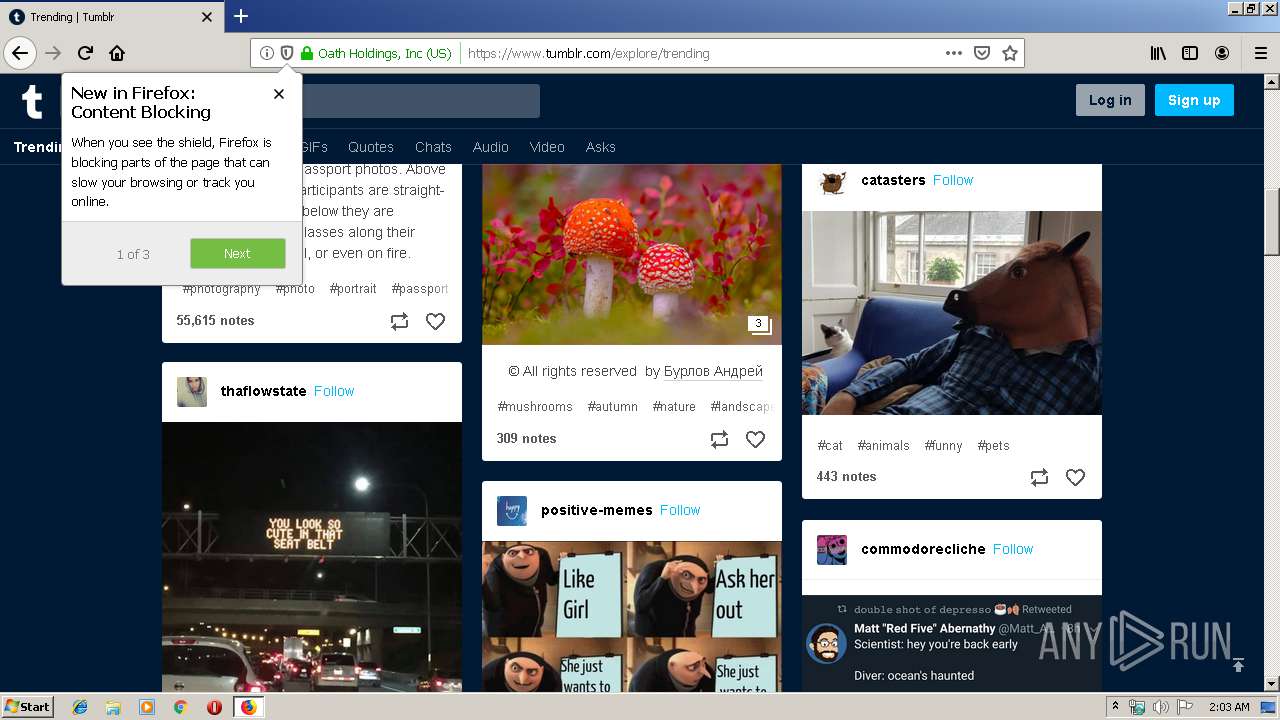Open the #nature tag
Image resolution: width=1280 pixels, height=720 pixels.
(x=674, y=407)
